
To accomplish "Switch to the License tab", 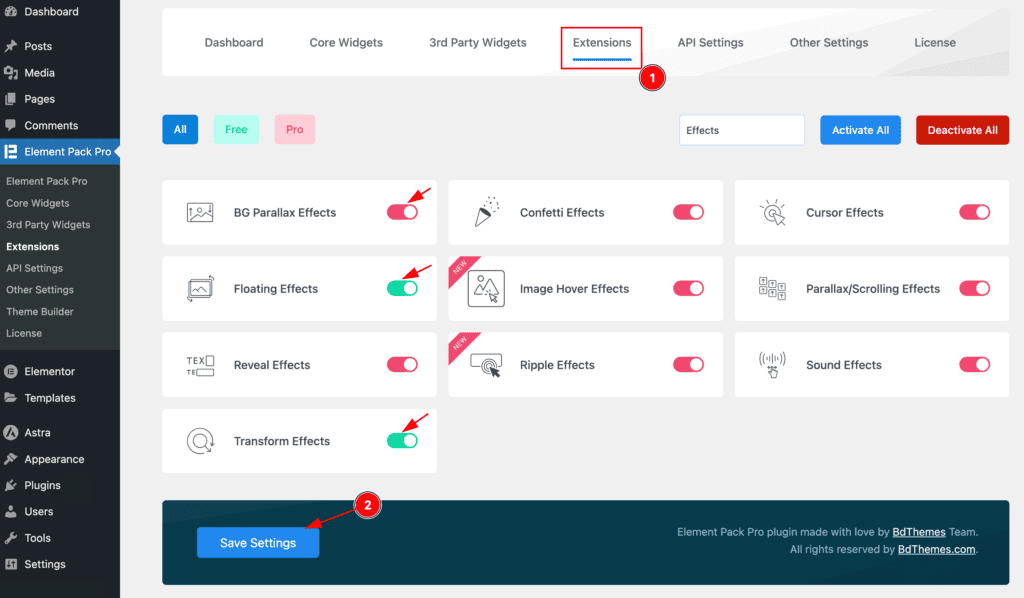I will 935,42.
